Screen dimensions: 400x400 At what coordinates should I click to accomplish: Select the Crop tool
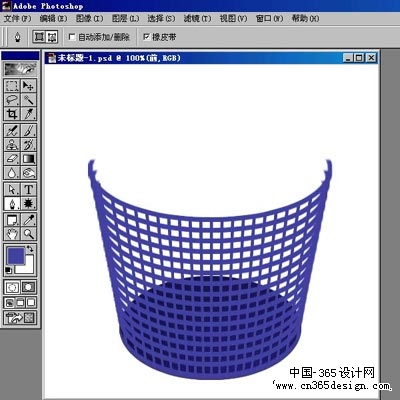(x=12, y=114)
